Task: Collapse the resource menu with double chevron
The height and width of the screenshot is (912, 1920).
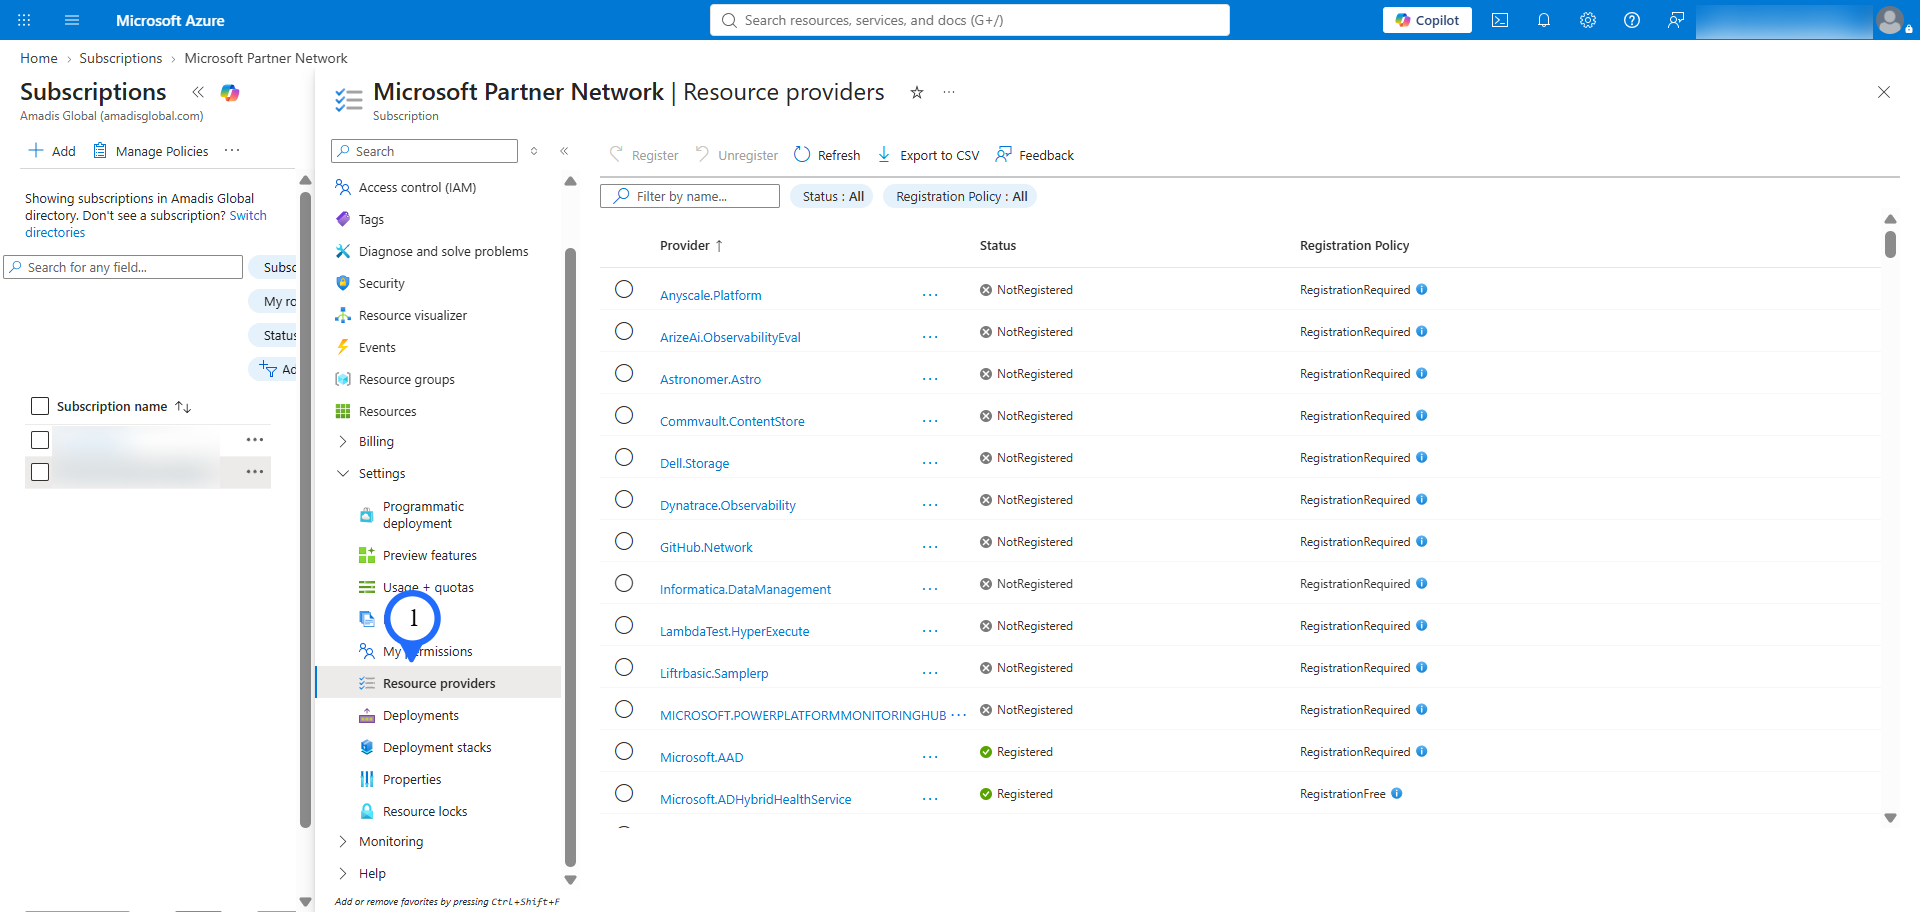Action: pyautogui.click(x=564, y=151)
